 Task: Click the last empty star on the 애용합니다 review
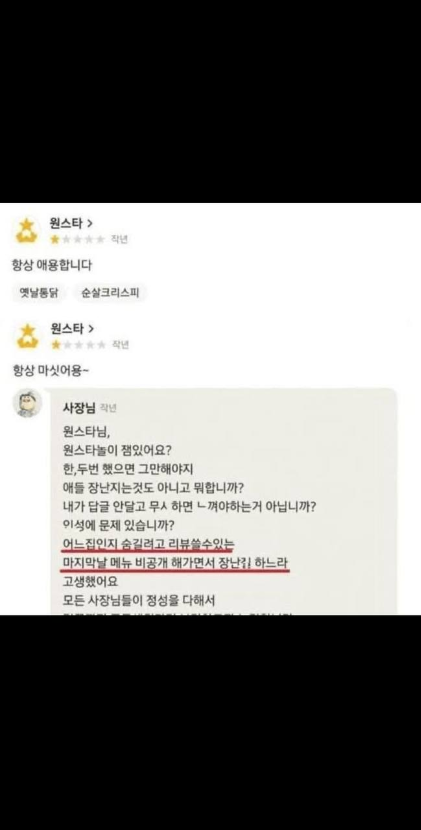pos(100,239)
